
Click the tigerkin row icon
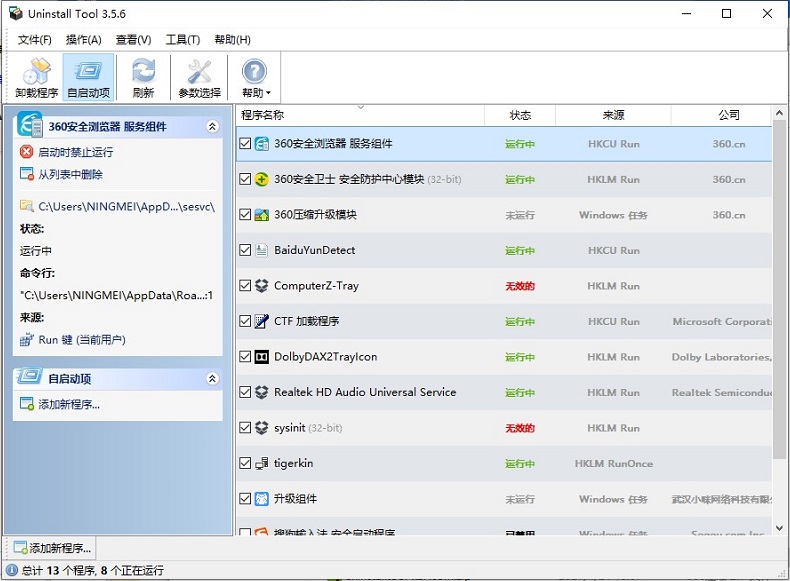pos(261,463)
